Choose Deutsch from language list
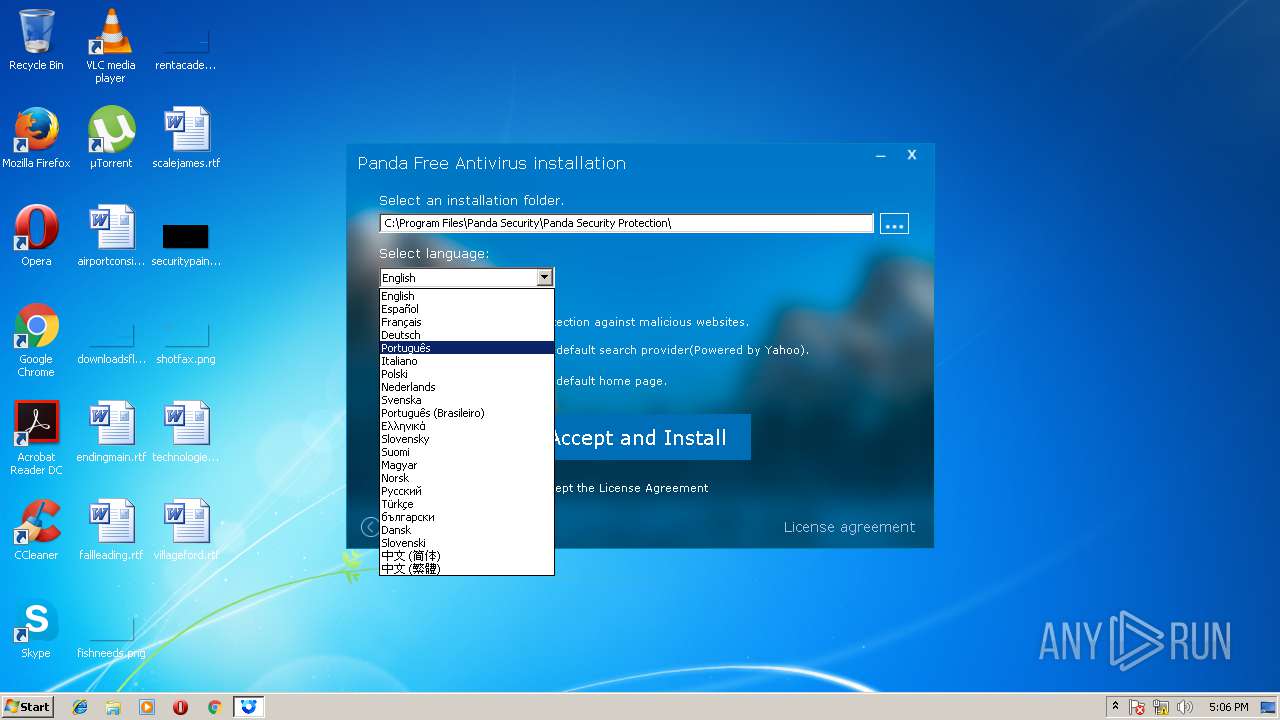 (467, 335)
